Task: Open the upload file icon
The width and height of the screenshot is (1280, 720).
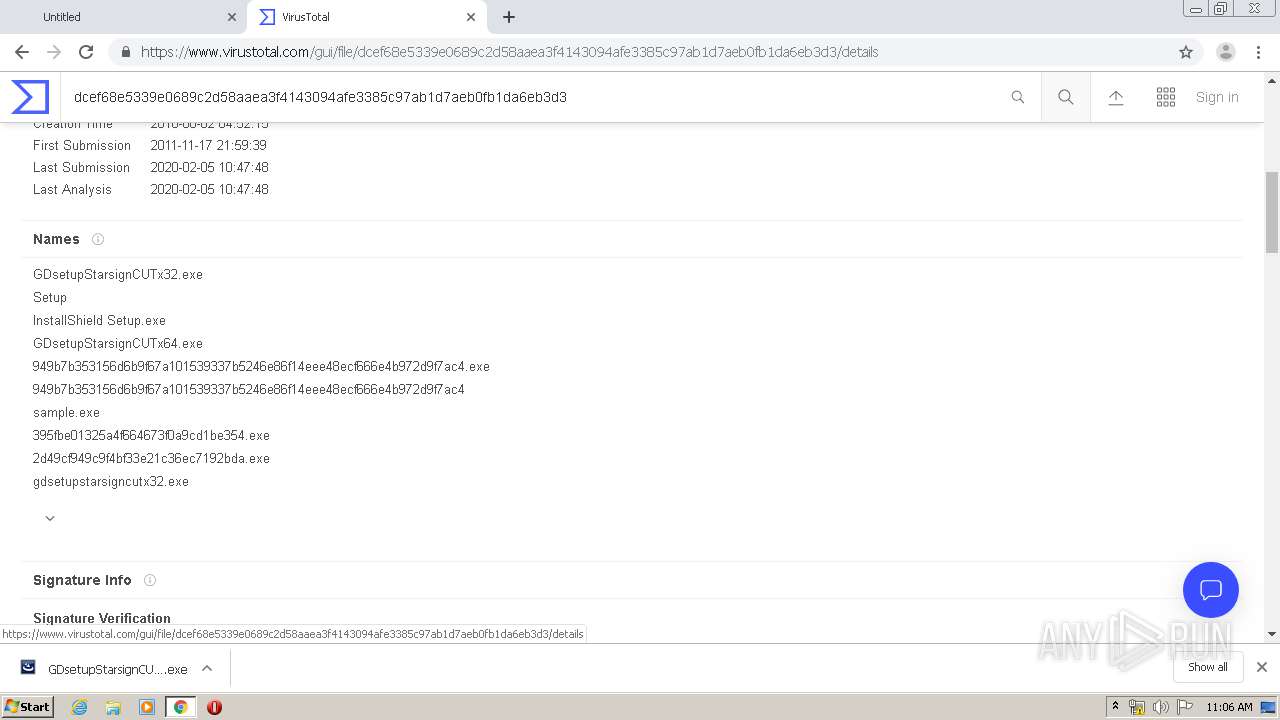Action: 1116,97
